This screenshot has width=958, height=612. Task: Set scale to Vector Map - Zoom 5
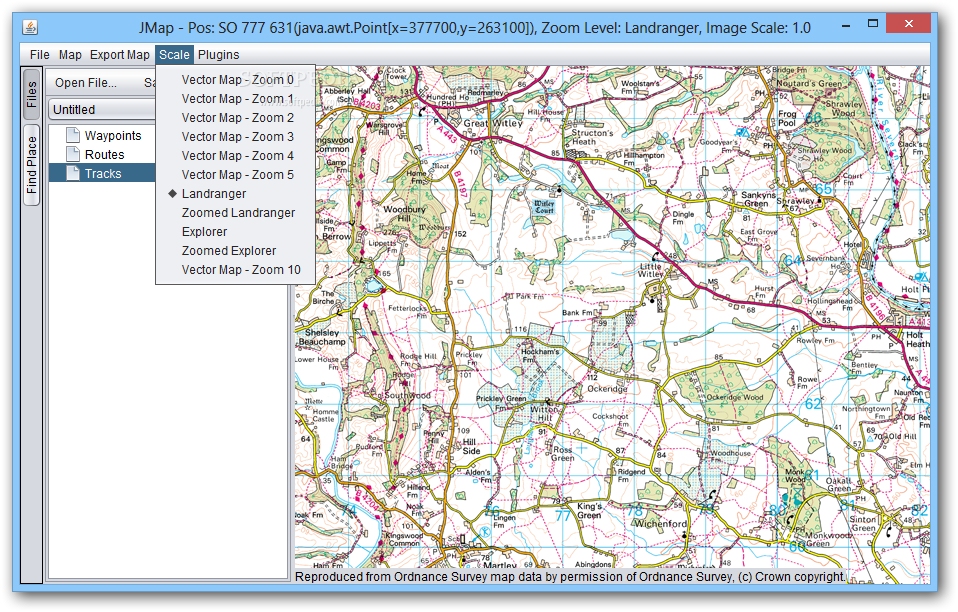click(236, 174)
